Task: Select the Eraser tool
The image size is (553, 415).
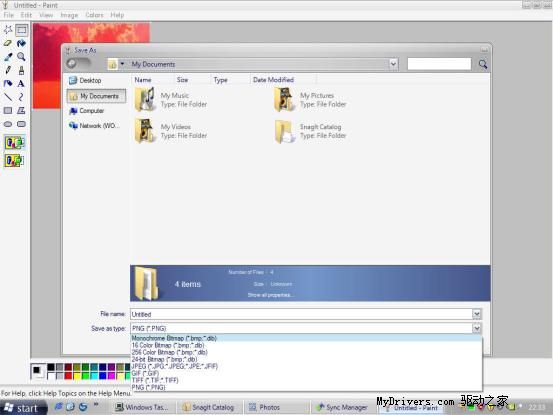Action: point(8,43)
